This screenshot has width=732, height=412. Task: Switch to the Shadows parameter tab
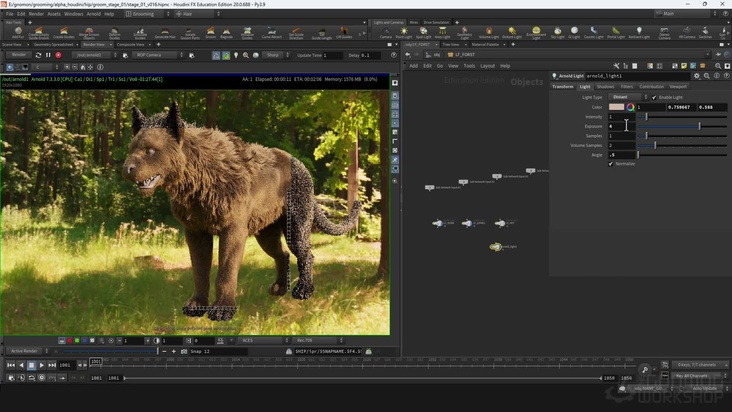pyautogui.click(x=605, y=86)
